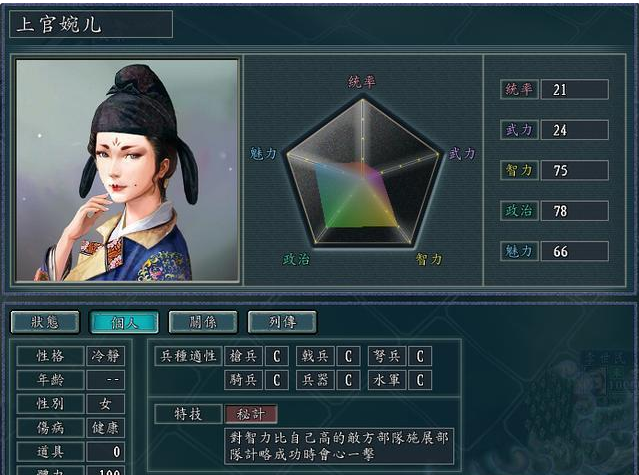The height and width of the screenshot is (475, 639).
Task: Click the 水軍 troop aptitude label
Action: click(387, 380)
